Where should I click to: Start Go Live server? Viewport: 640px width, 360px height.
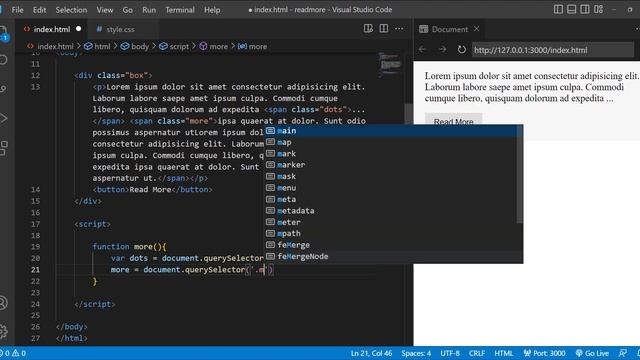(592, 353)
